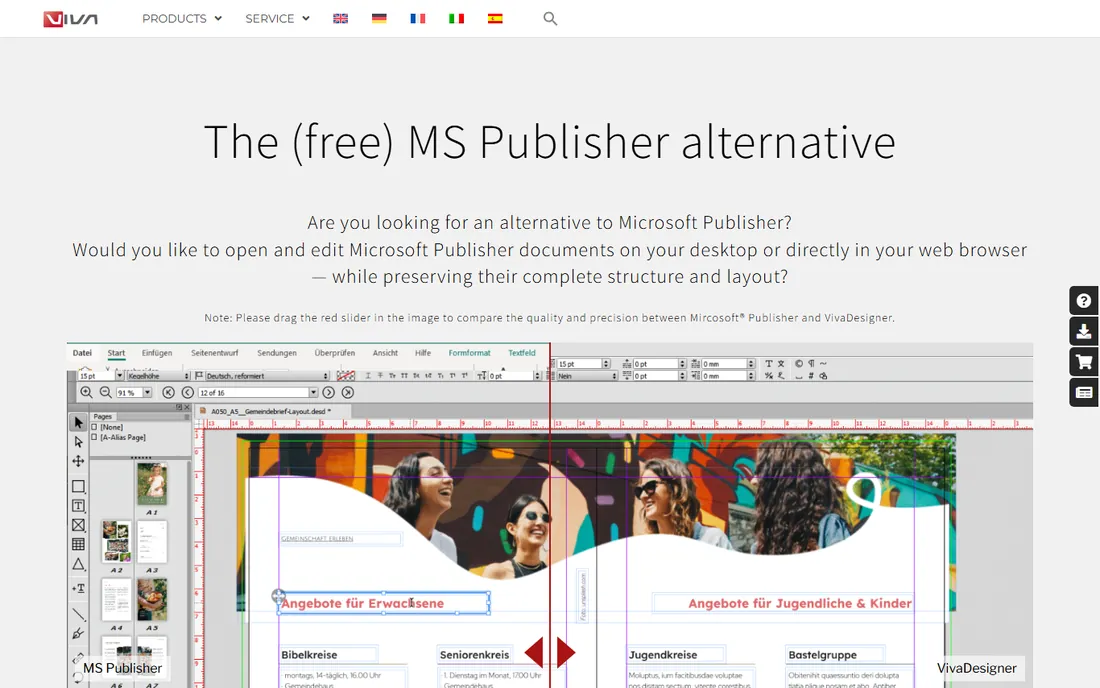Open the shopping cart side button

(x=1084, y=362)
